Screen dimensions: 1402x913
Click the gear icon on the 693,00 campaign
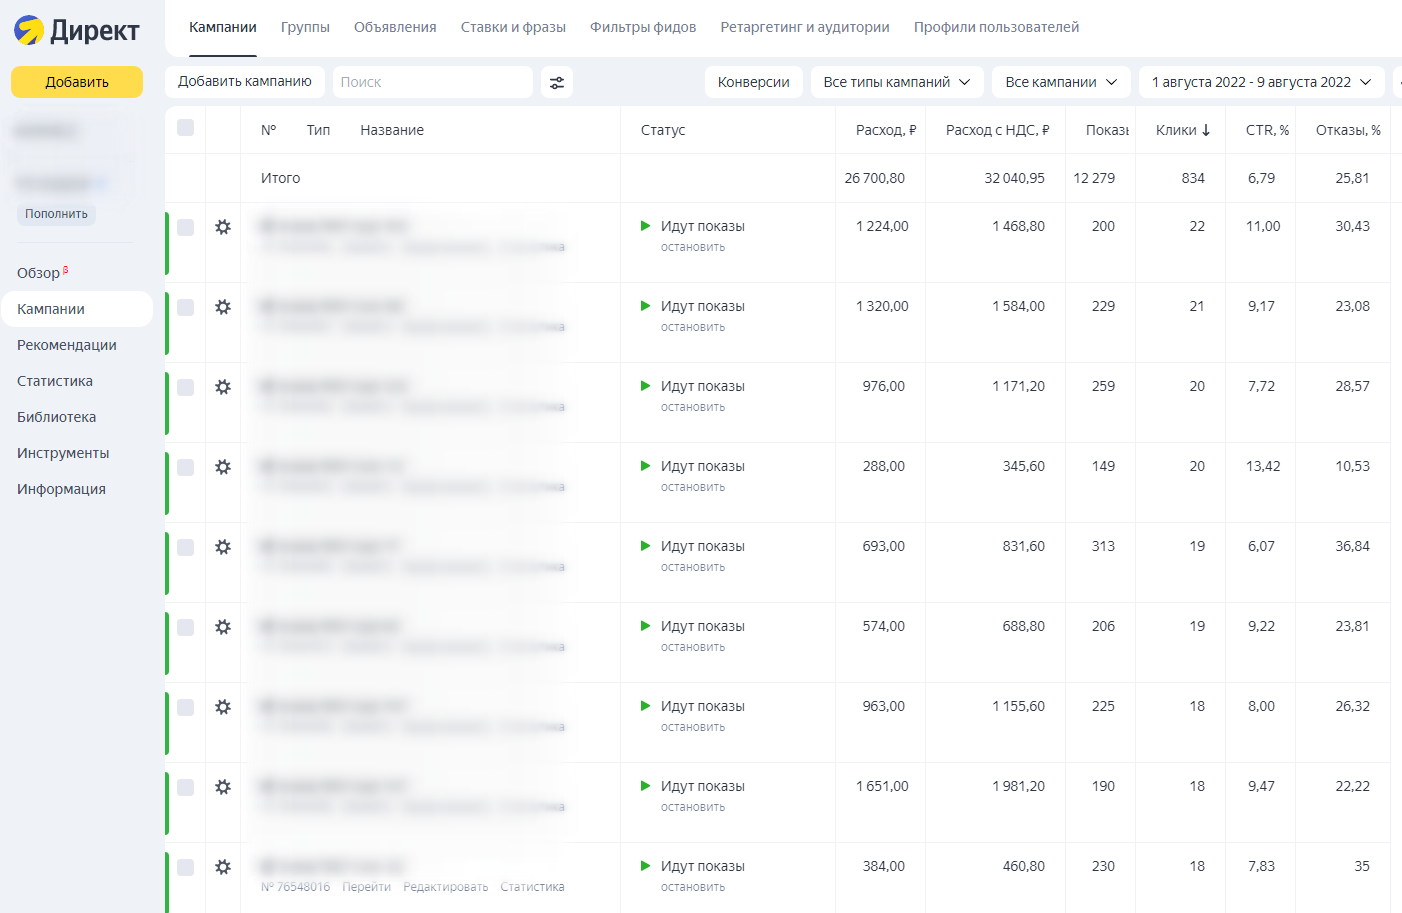[x=223, y=547]
